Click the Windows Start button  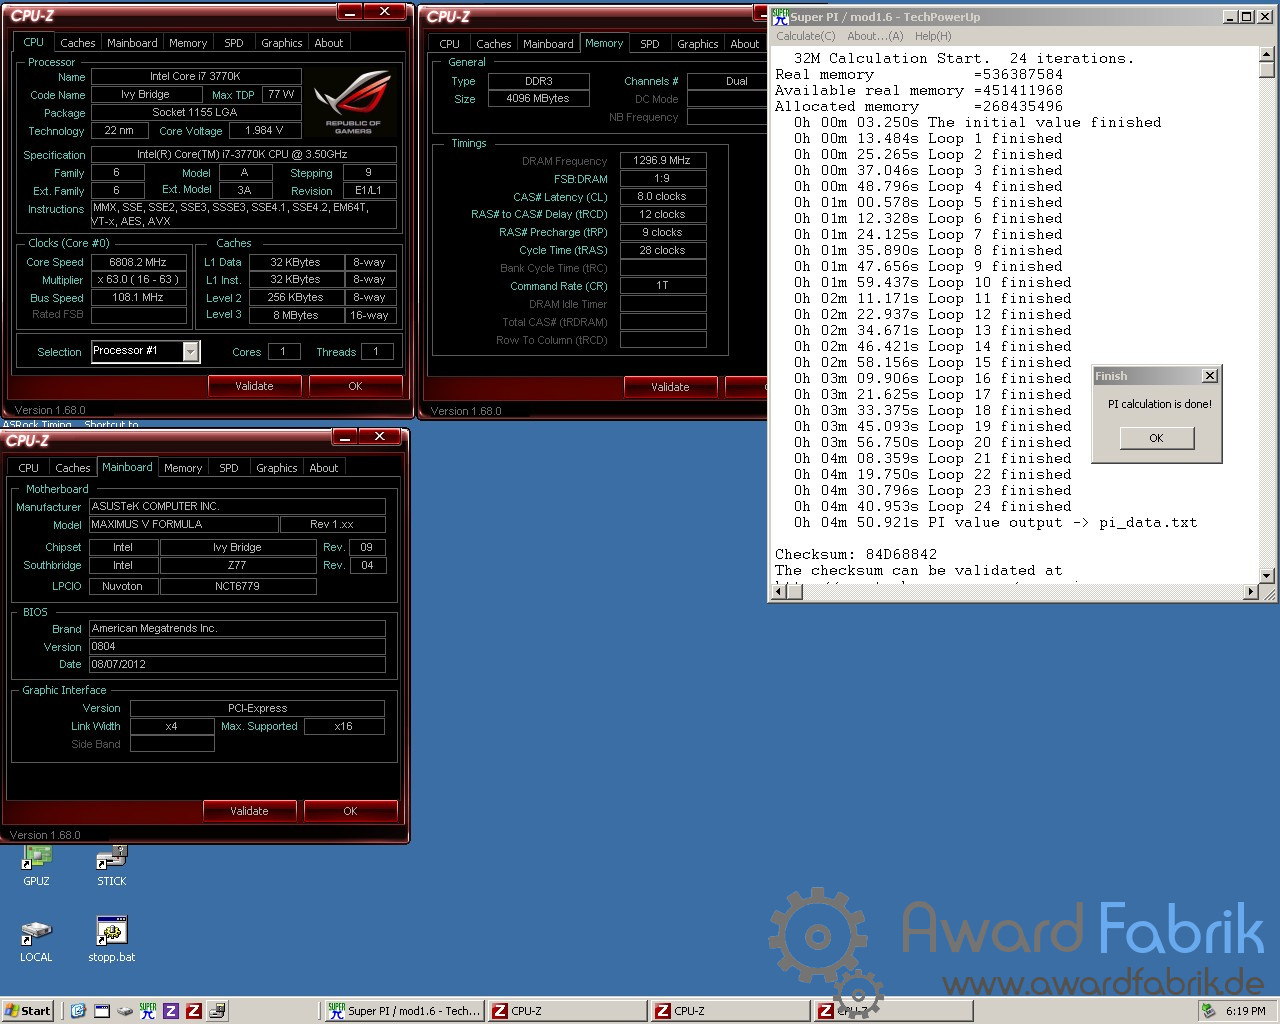point(27,1011)
